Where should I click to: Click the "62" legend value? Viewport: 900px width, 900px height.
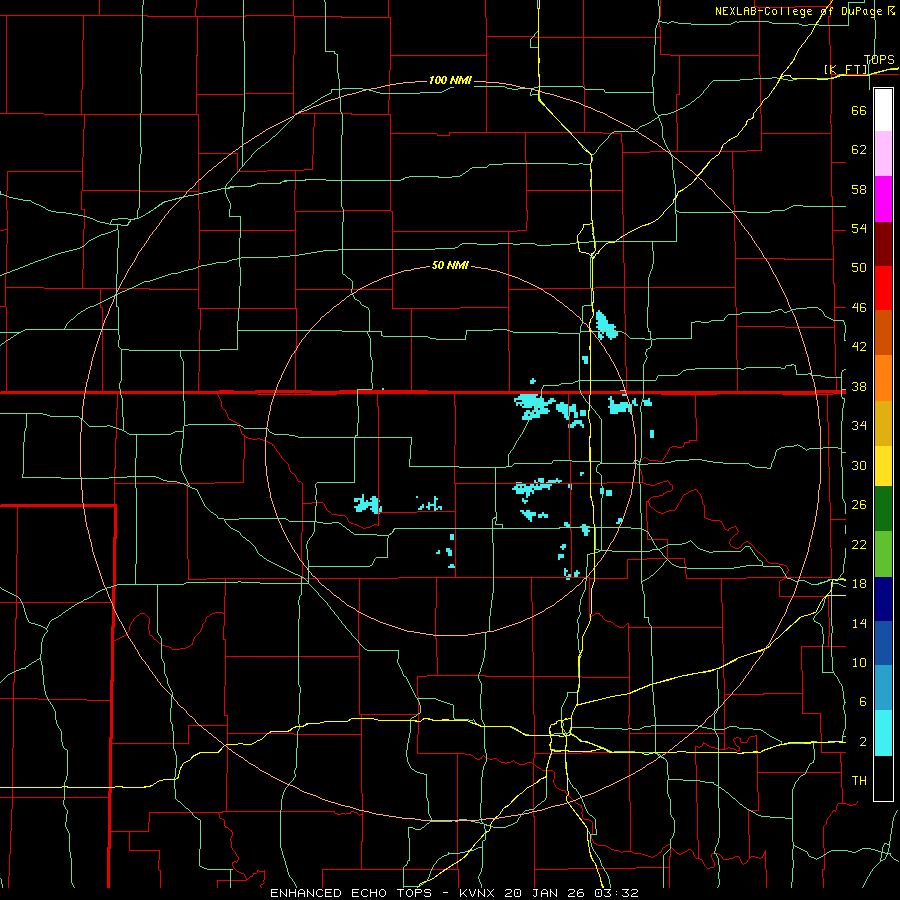click(859, 150)
